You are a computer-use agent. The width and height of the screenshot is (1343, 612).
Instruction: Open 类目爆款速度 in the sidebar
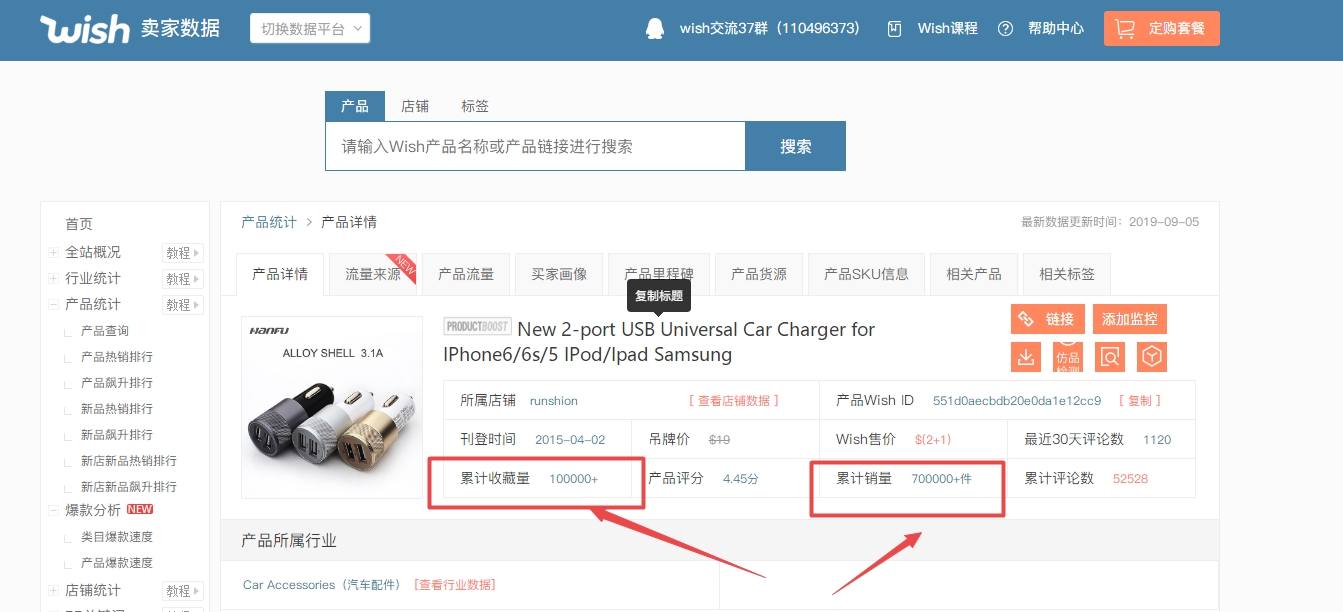117,537
